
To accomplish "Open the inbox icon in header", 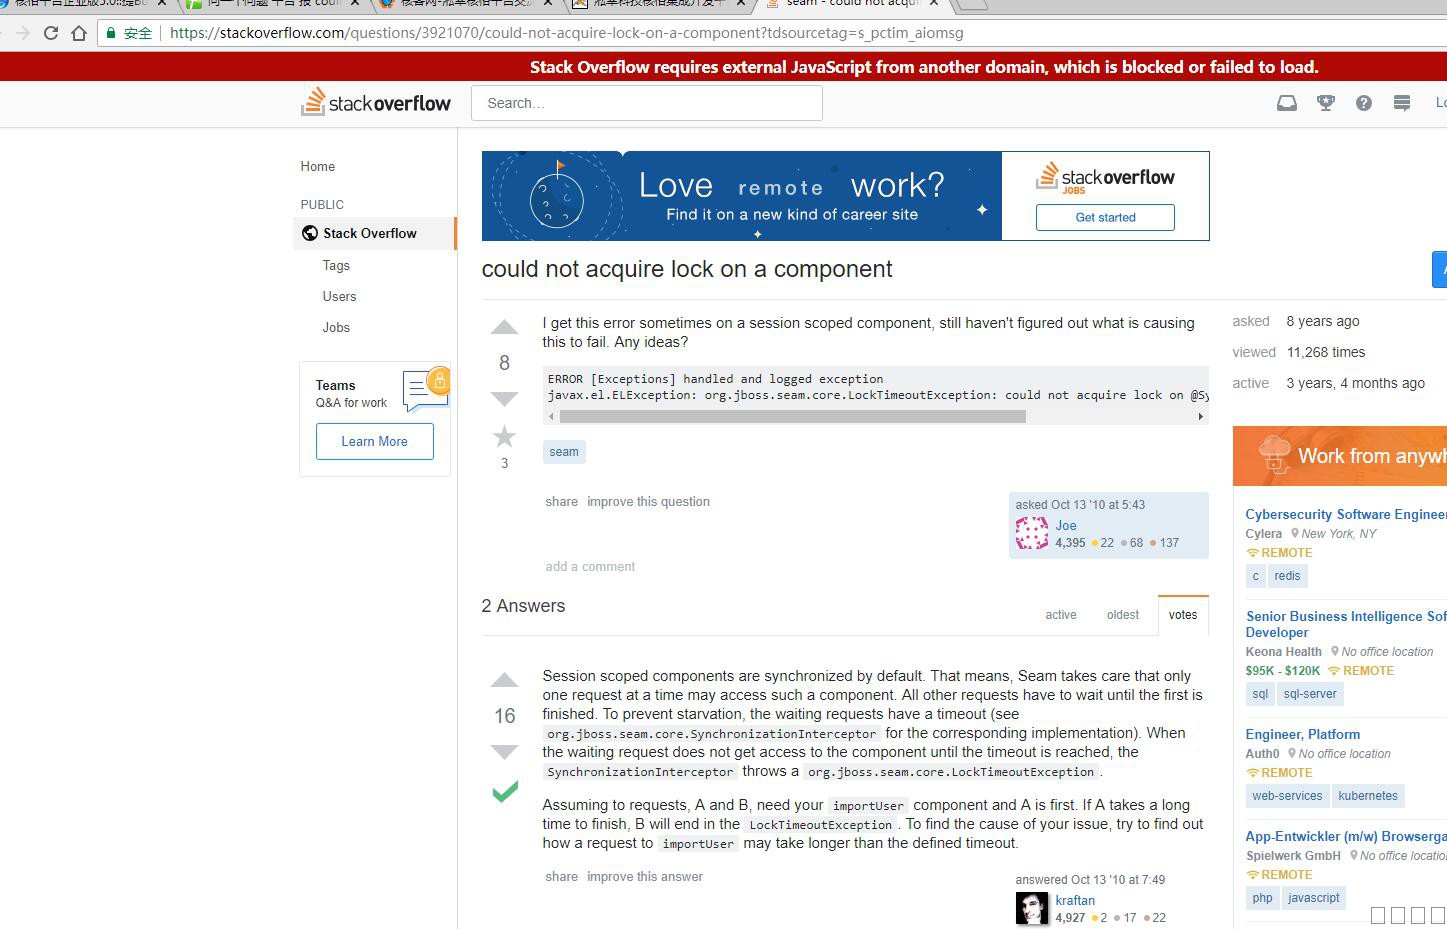I will coord(1286,103).
